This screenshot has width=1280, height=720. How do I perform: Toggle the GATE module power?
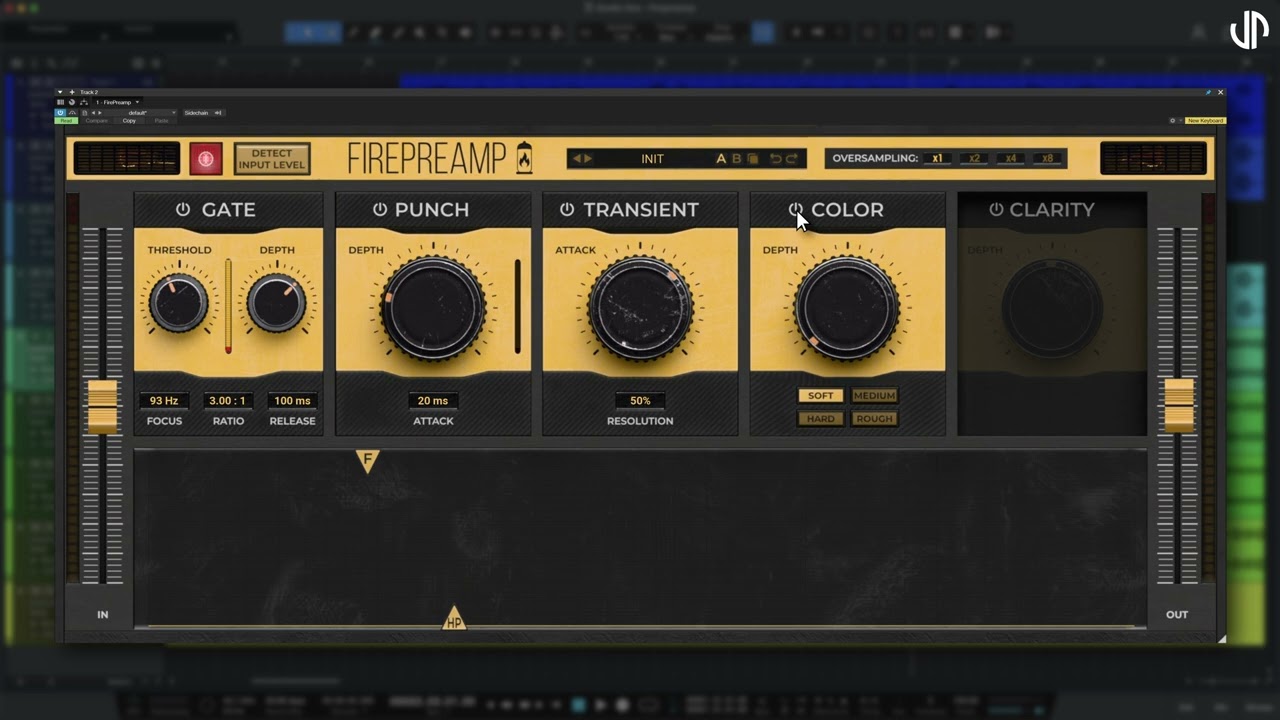183,209
